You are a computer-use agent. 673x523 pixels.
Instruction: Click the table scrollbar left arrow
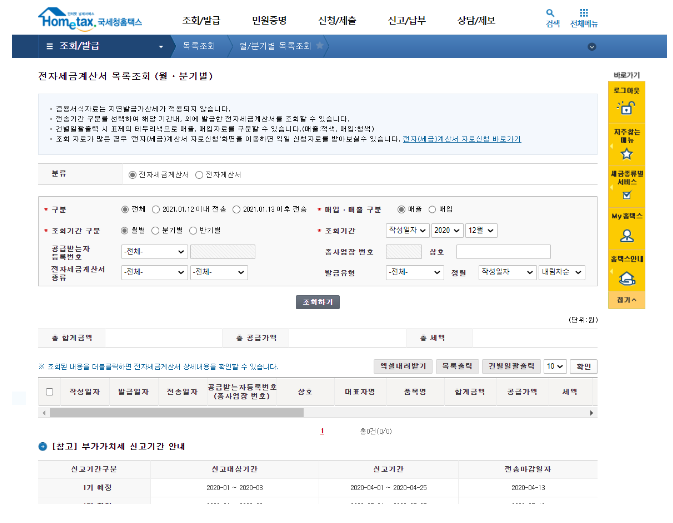[44, 413]
